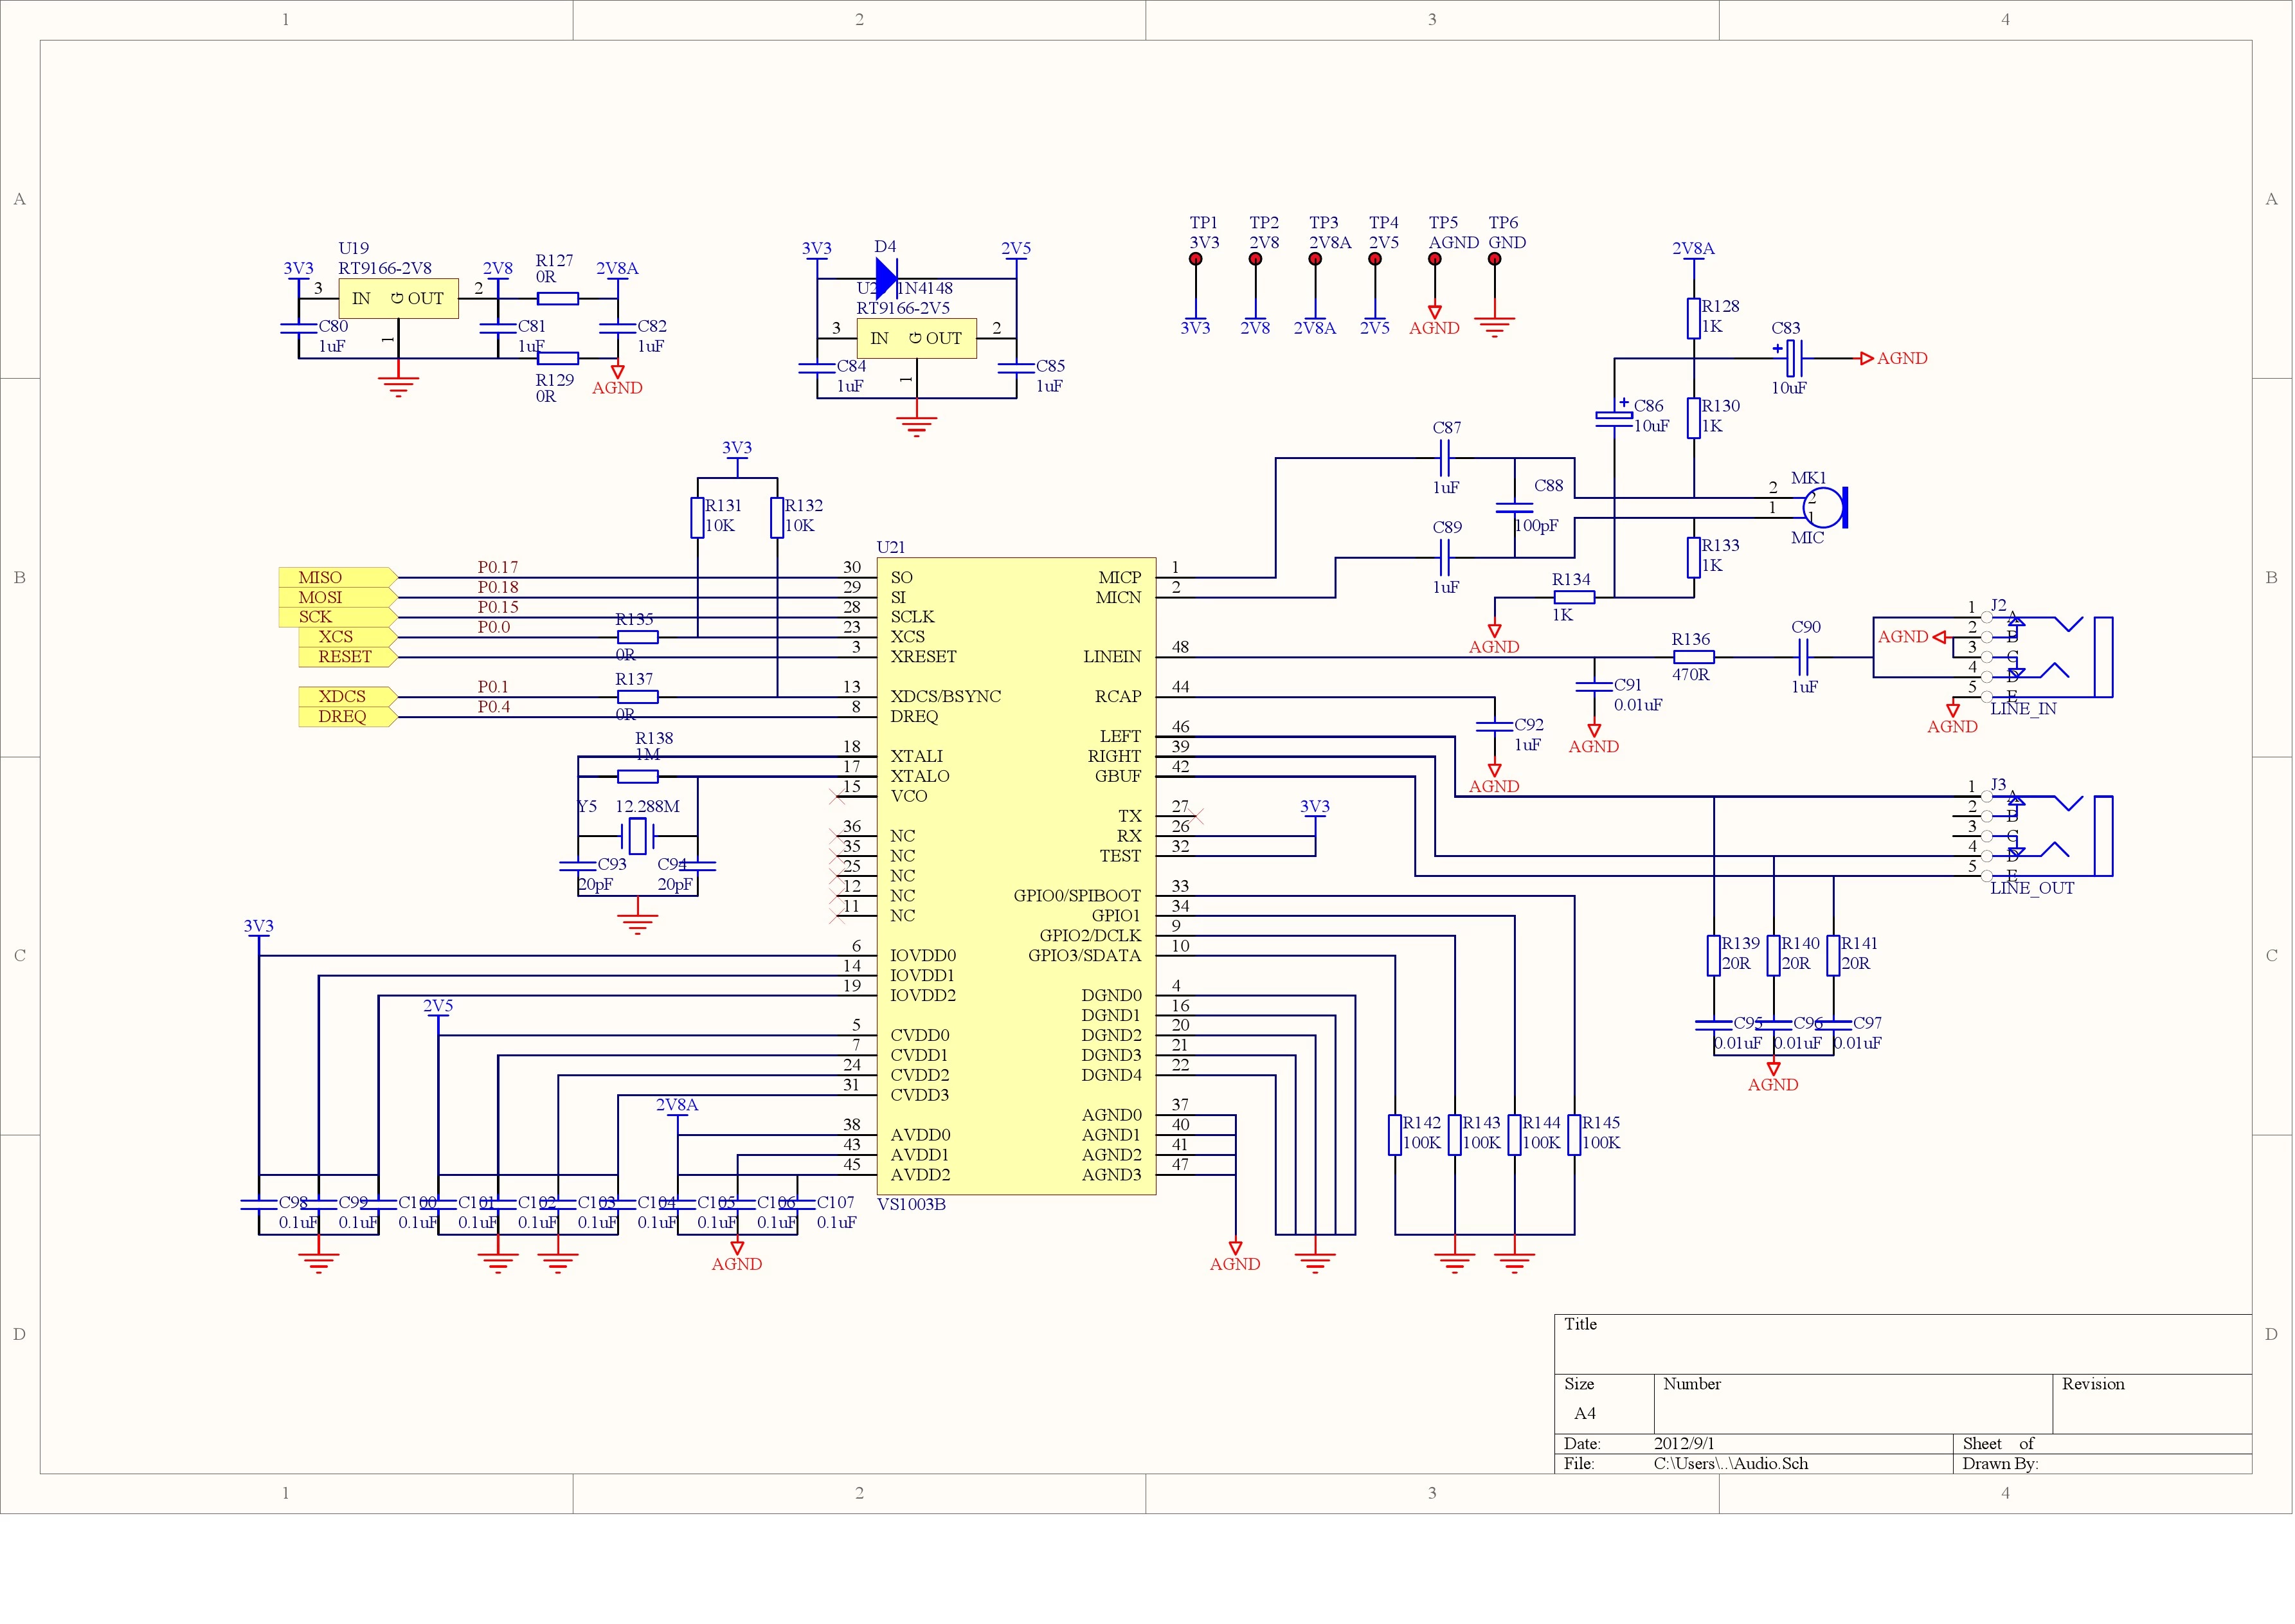Select the XDCS port symbol
The width and height of the screenshot is (2295, 1624).
coord(348,696)
